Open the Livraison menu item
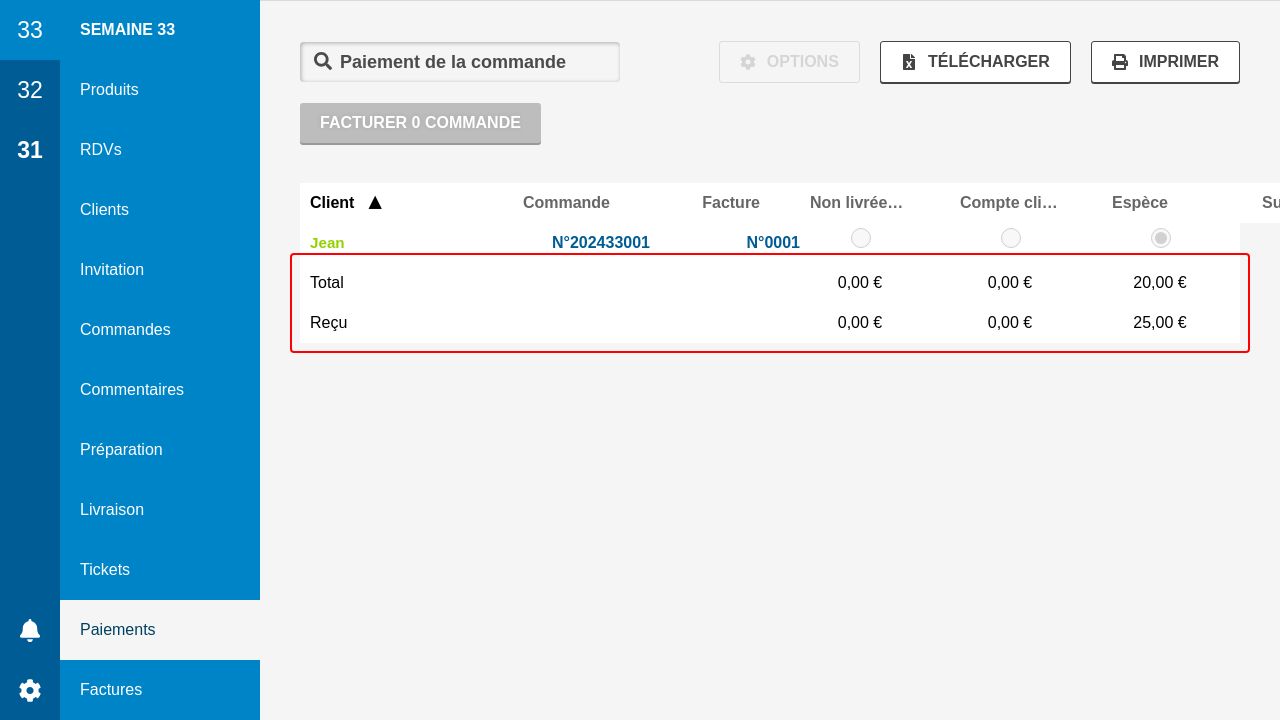This screenshot has height=720, width=1280. pos(112,510)
